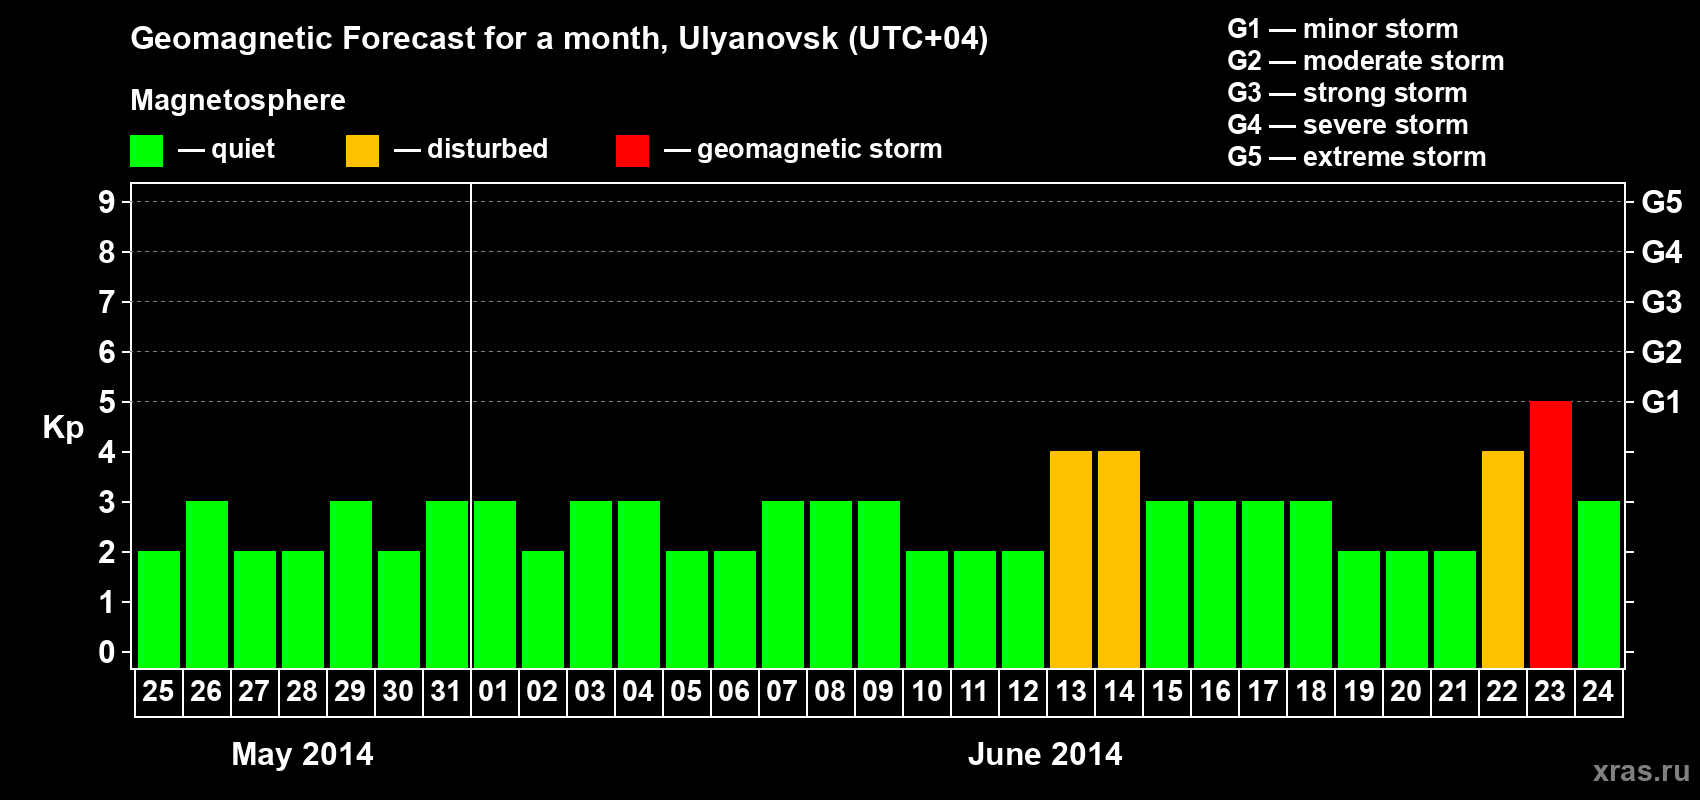Click Kp axis value 0
The image size is (1700, 800).
click(x=107, y=652)
